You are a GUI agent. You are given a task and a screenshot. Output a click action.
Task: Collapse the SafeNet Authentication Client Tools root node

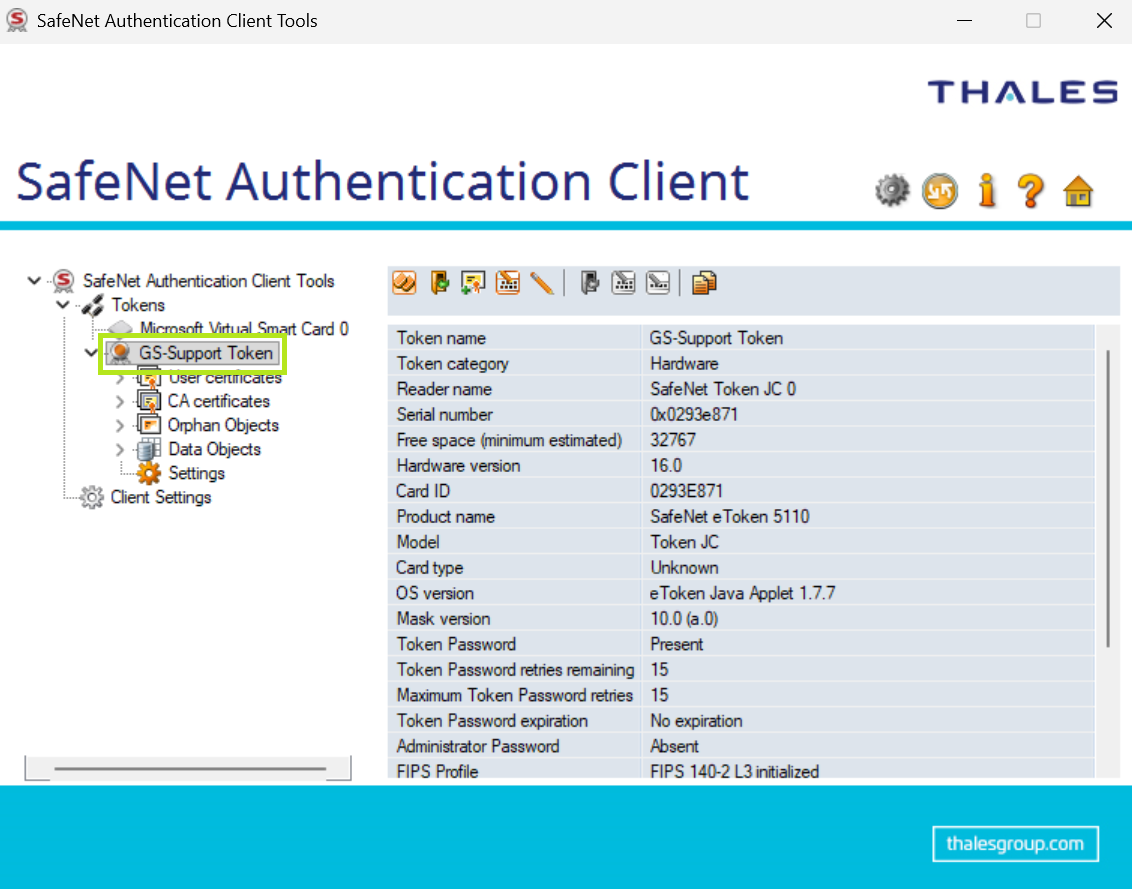click(x=34, y=280)
